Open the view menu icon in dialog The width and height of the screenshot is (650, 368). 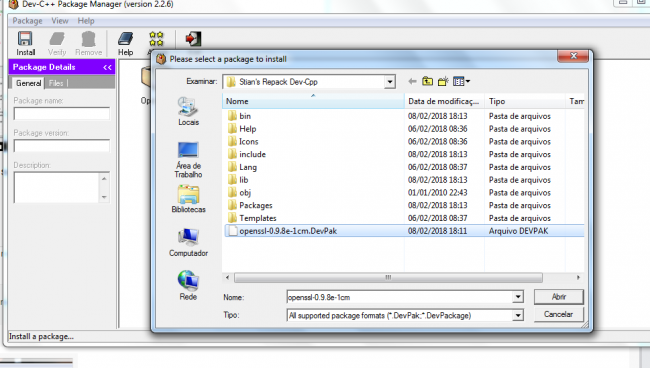click(461, 82)
